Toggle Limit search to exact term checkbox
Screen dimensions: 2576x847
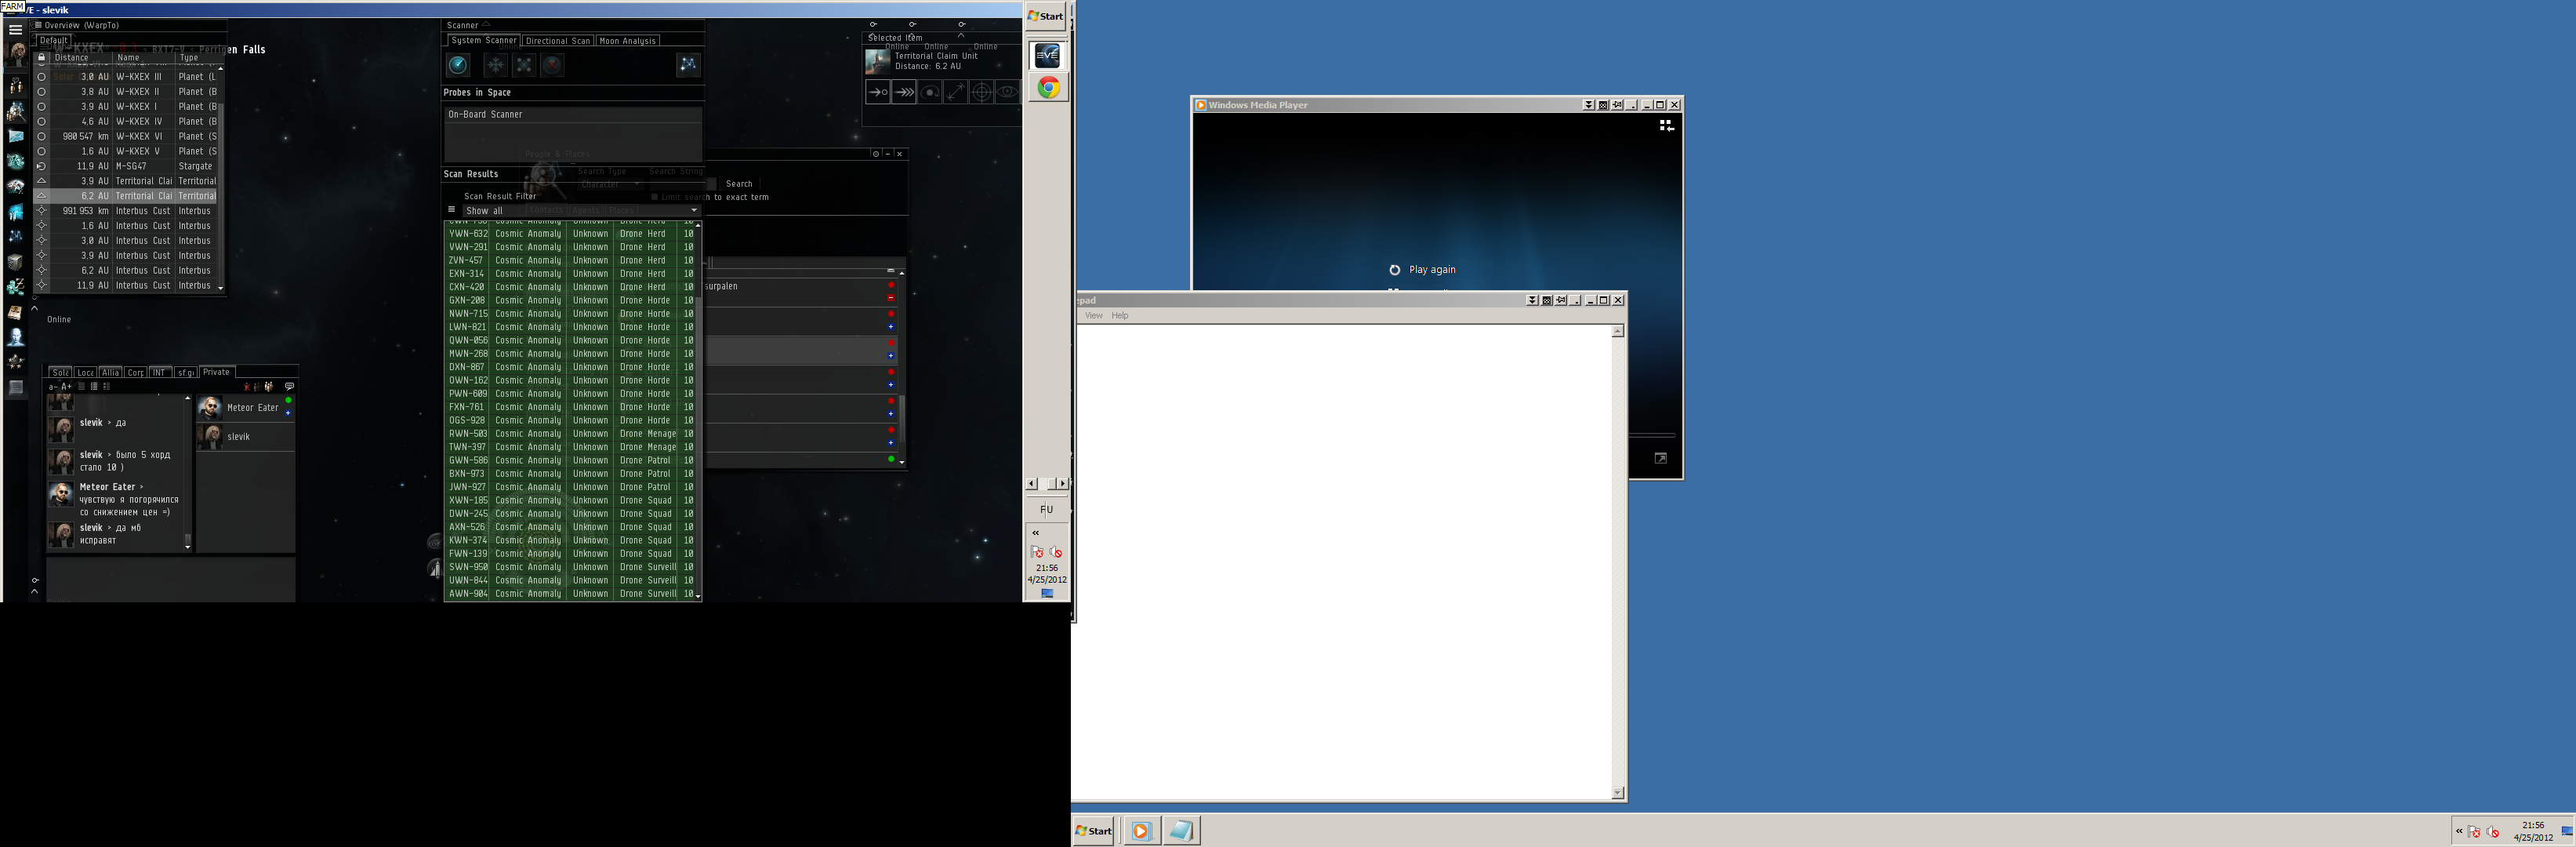655,197
